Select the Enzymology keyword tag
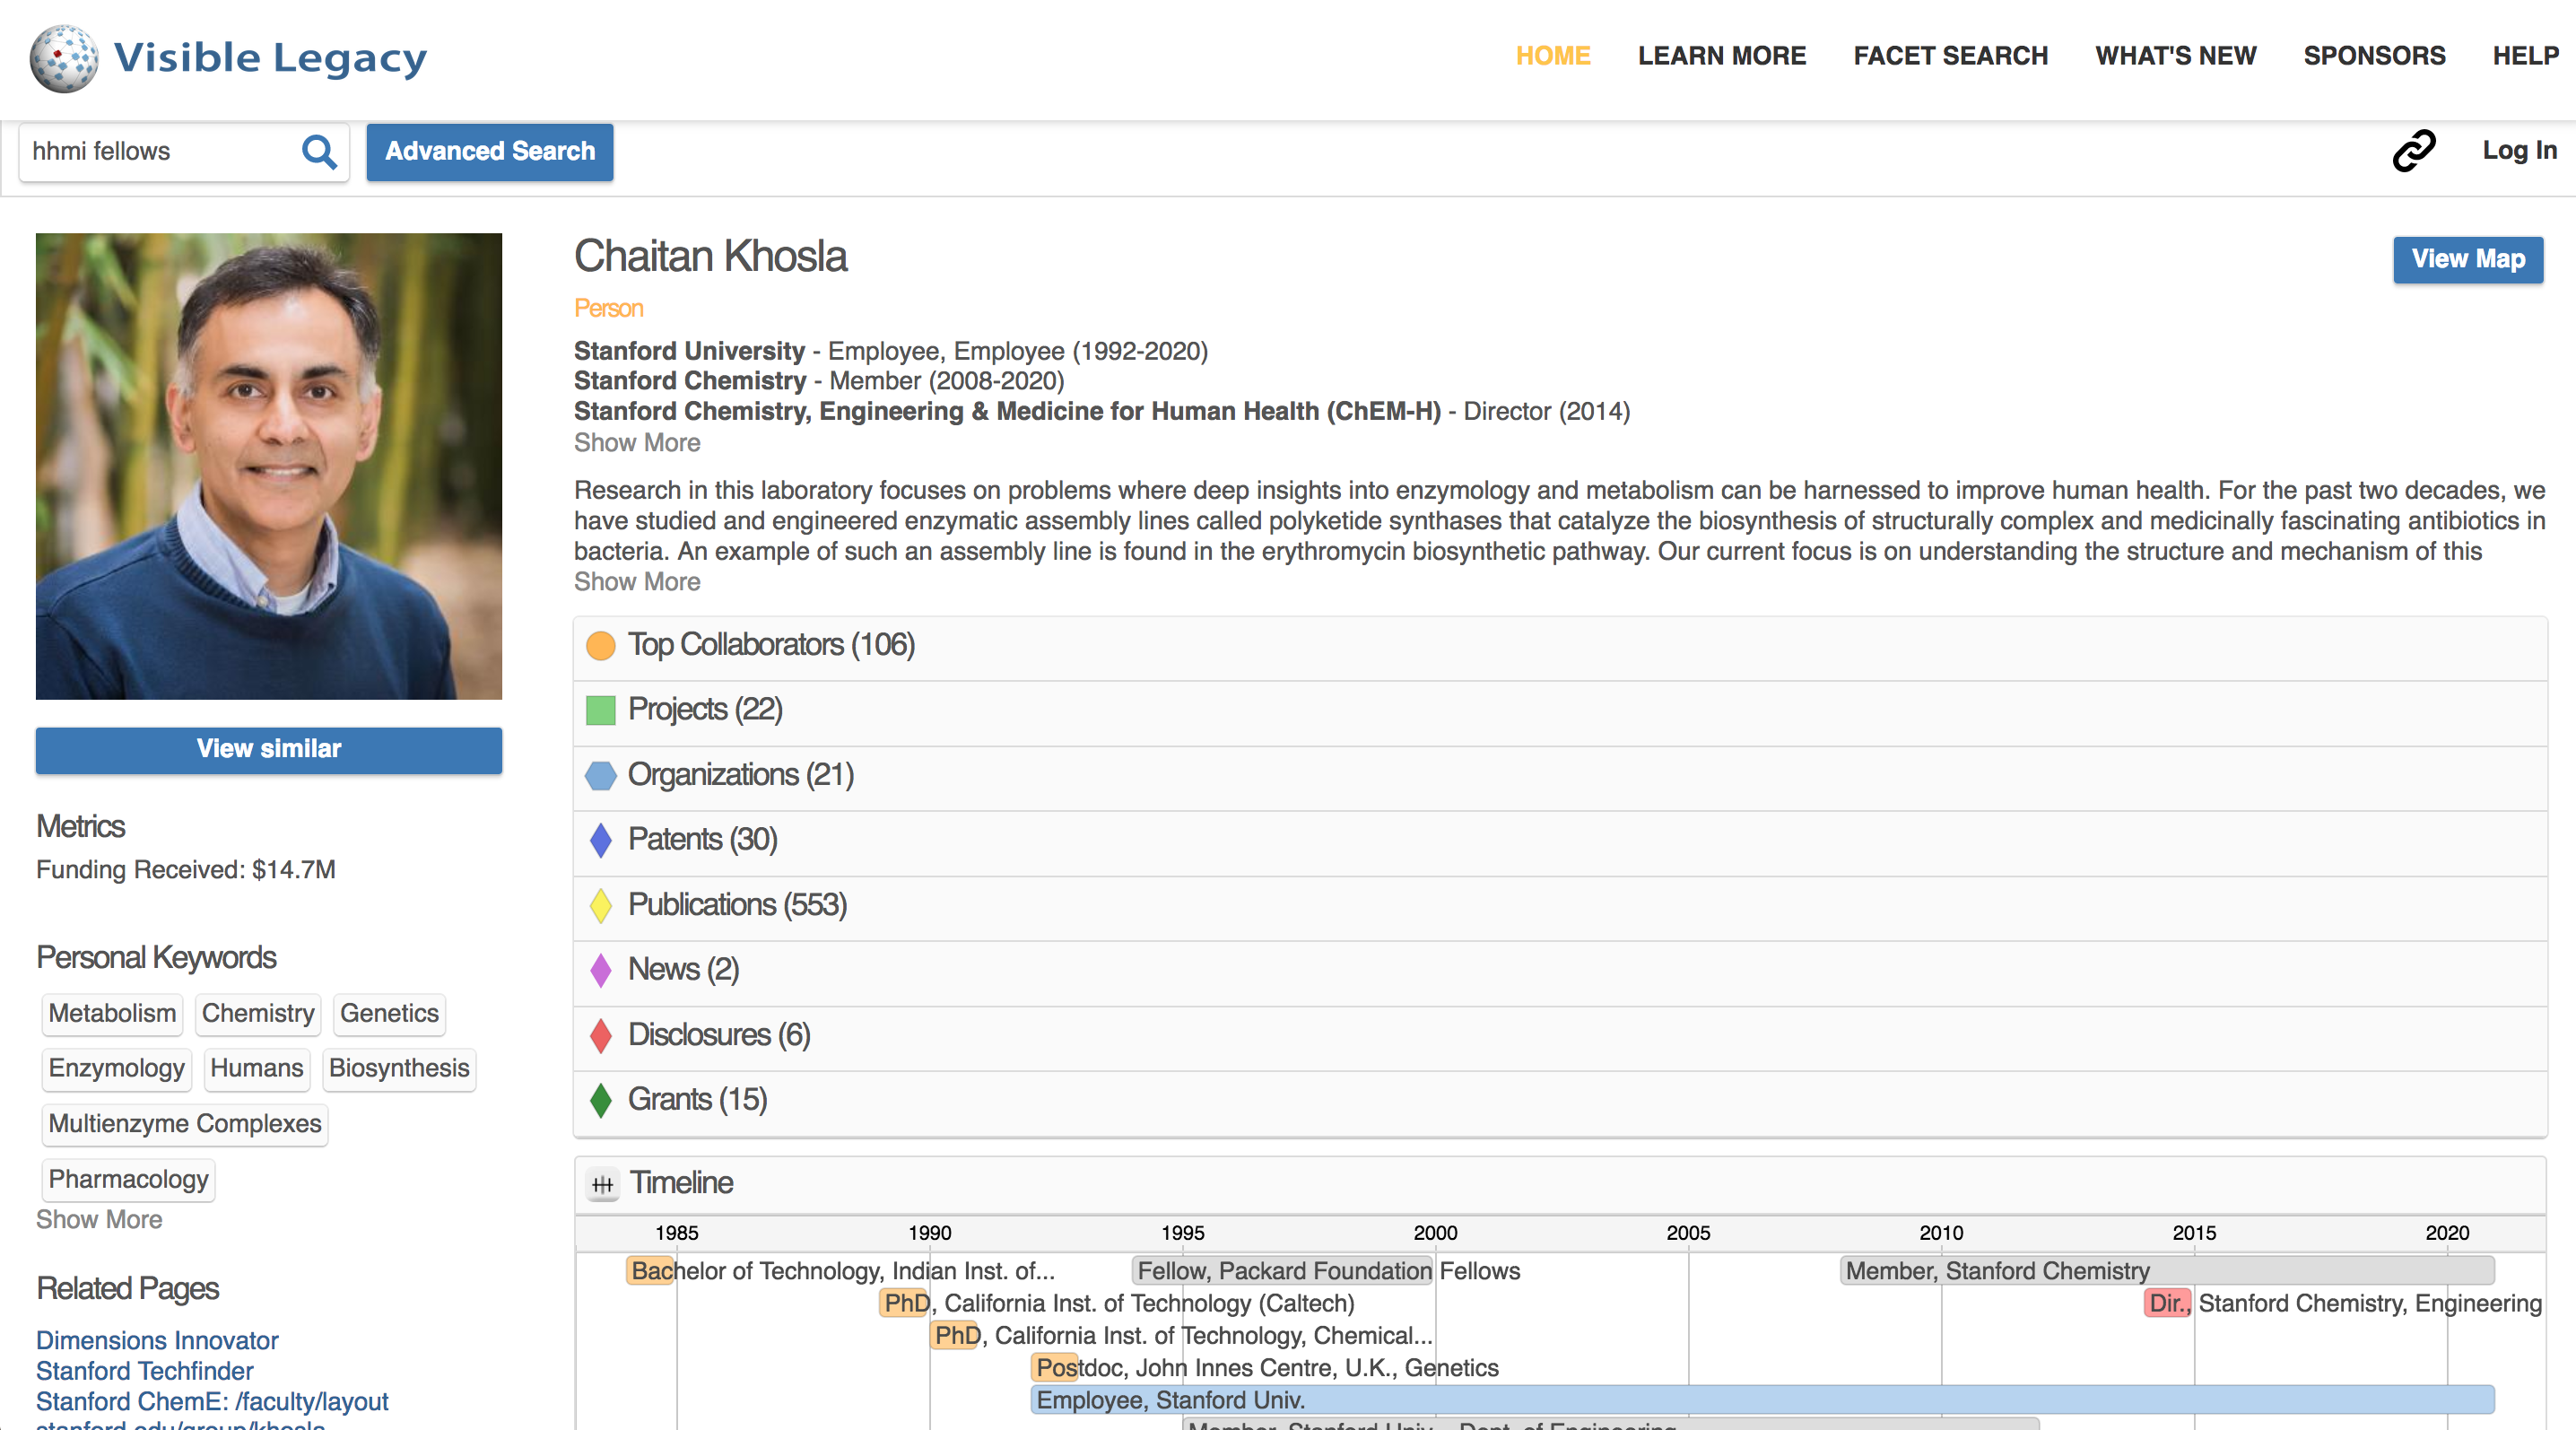Viewport: 2576px width, 1430px height. 116,1069
